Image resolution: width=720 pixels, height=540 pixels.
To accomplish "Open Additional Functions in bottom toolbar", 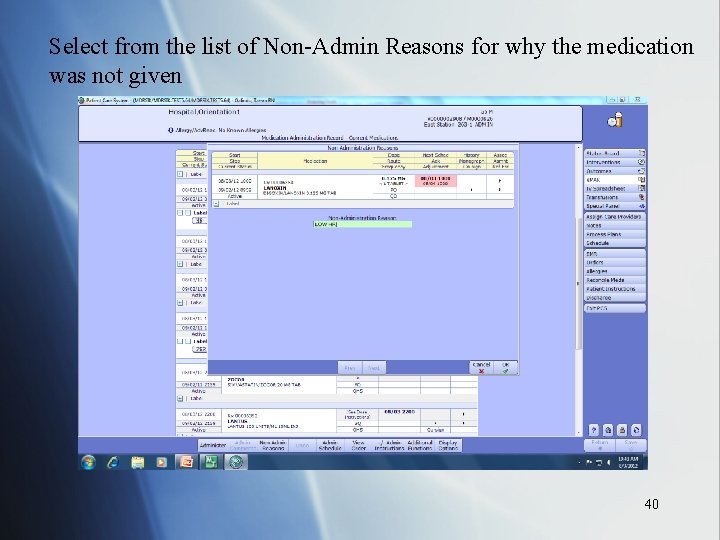I will pos(420,445).
